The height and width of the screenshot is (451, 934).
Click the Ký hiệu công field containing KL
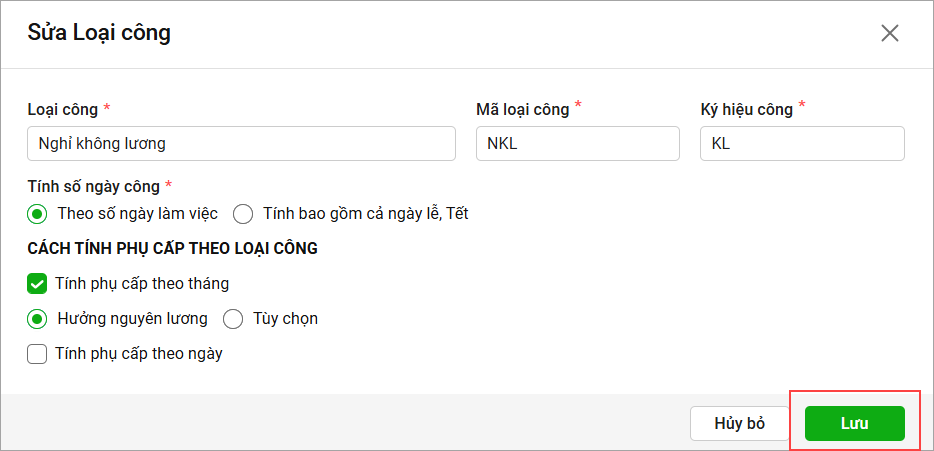tap(802, 143)
